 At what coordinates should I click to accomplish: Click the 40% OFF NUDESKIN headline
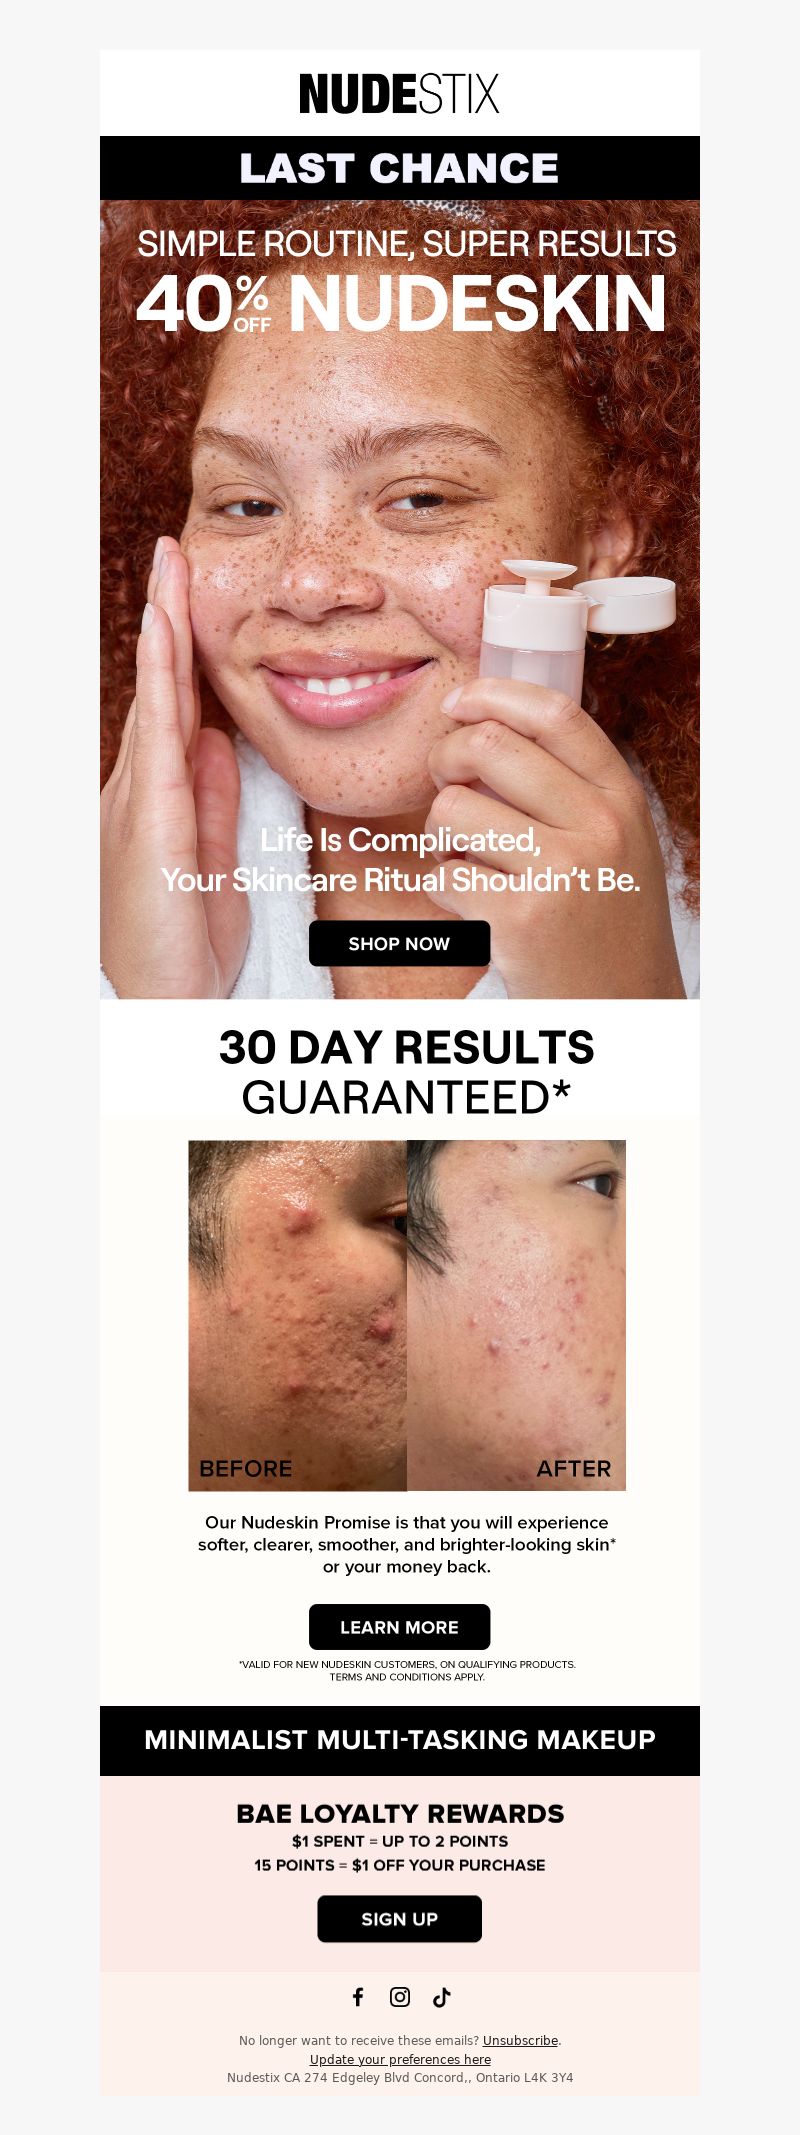pos(402,303)
